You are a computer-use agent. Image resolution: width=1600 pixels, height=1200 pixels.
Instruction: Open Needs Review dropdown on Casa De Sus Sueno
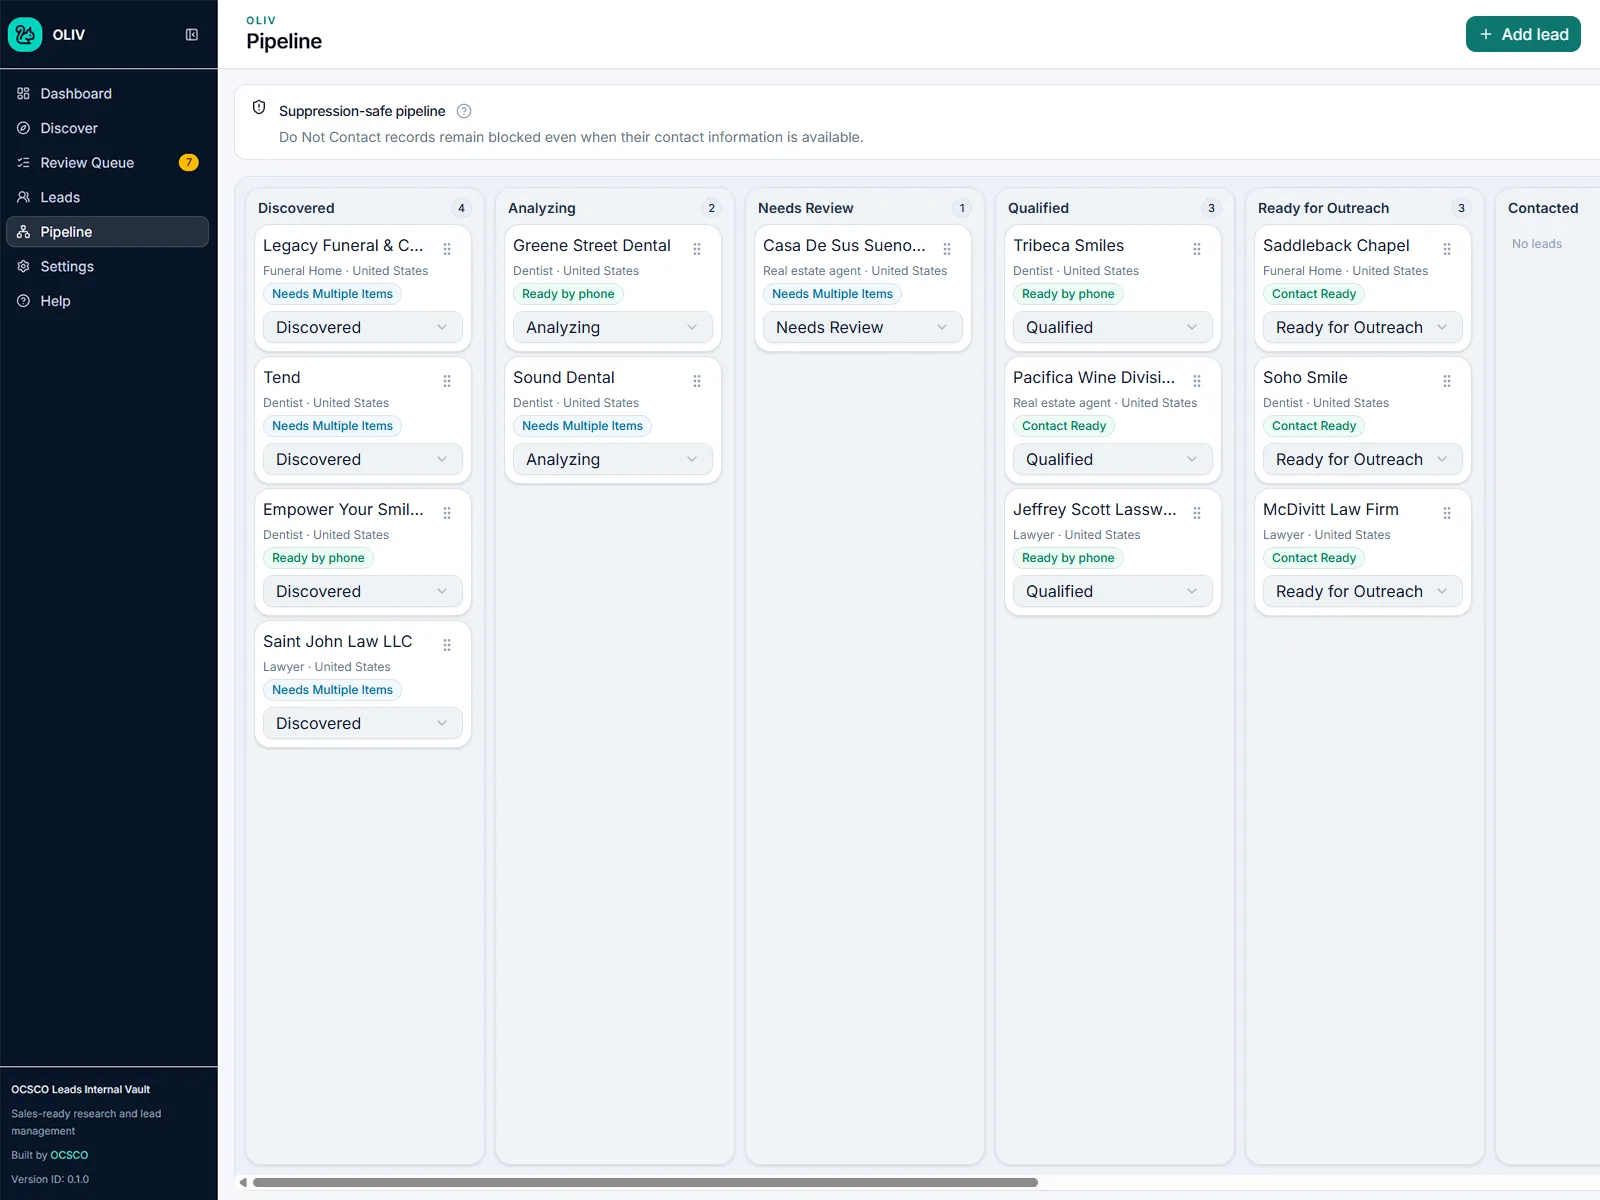coord(863,327)
